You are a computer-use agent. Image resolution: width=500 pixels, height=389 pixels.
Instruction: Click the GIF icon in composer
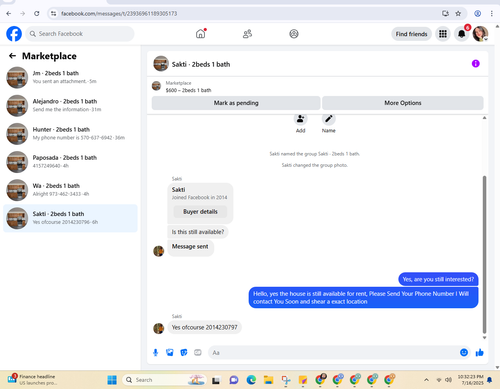(x=198, y=352)
